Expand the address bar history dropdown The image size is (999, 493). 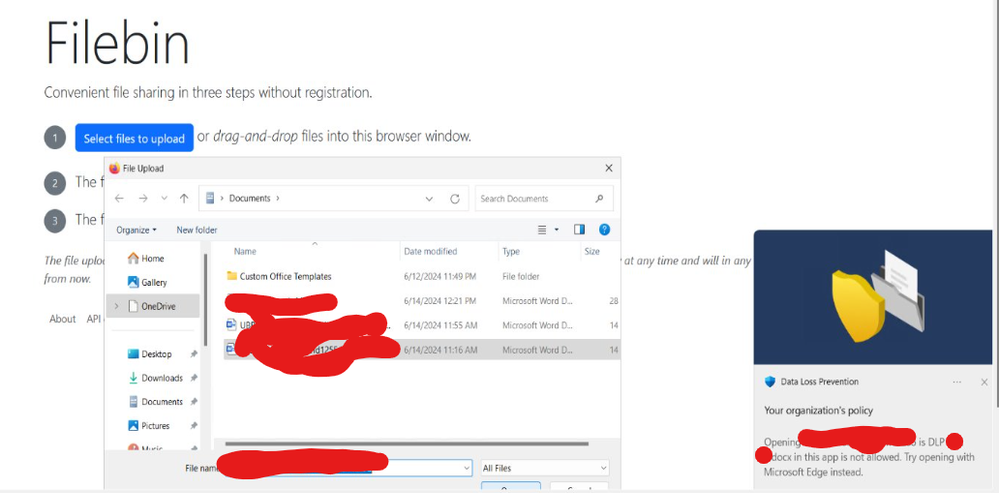(x=429, y=199)
